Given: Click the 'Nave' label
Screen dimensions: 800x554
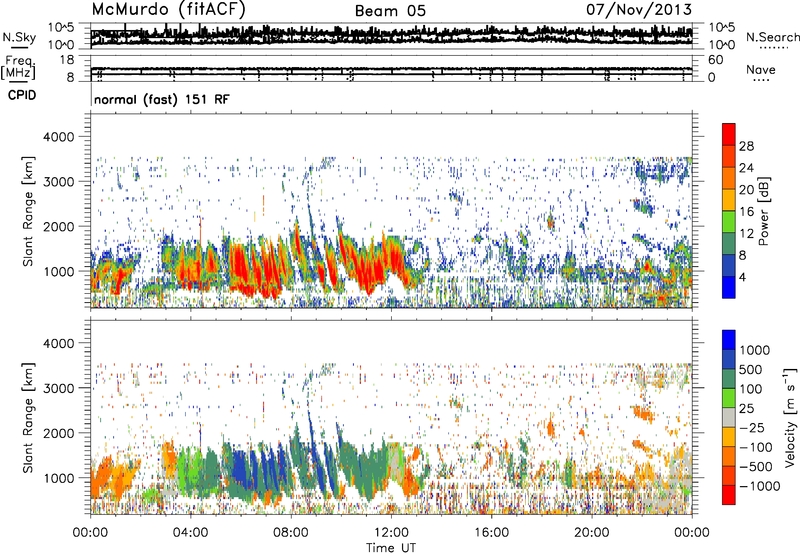Looking at the screenshot, I should click(760, 70).
